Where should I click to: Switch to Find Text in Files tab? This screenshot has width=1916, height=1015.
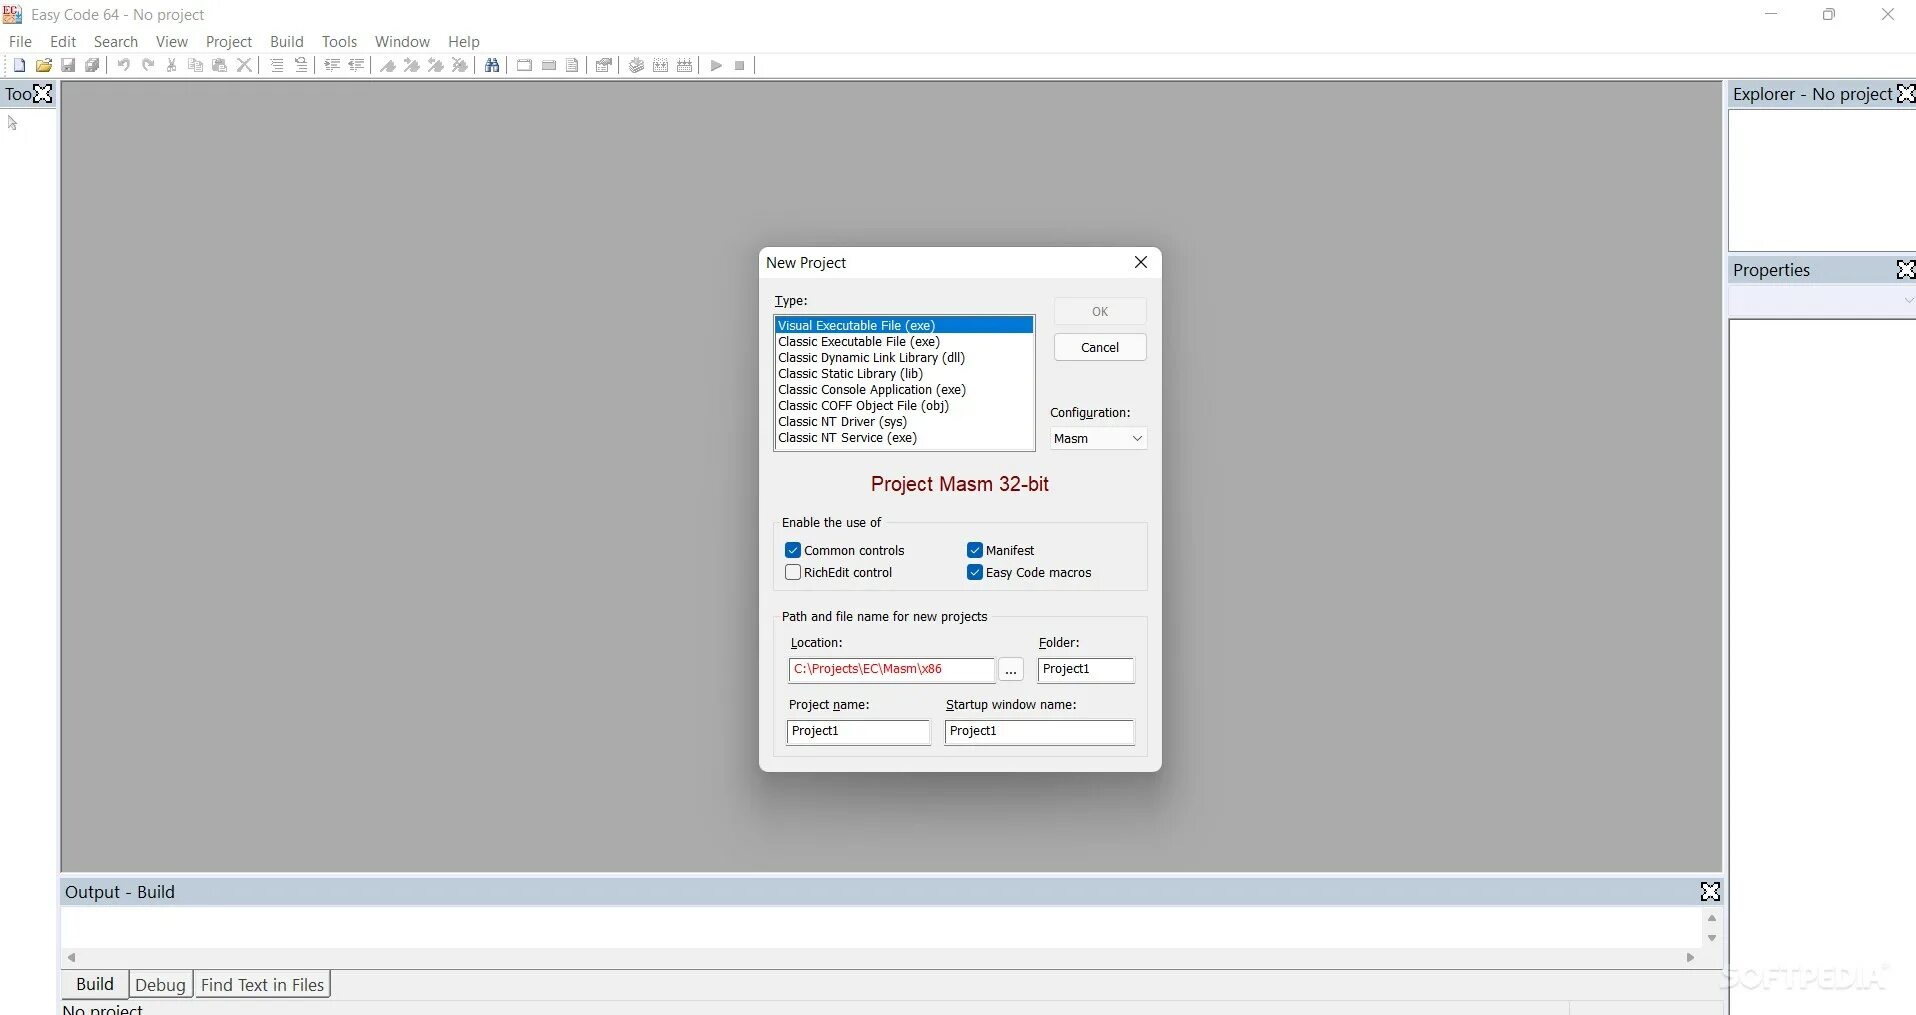click(263, 985)
